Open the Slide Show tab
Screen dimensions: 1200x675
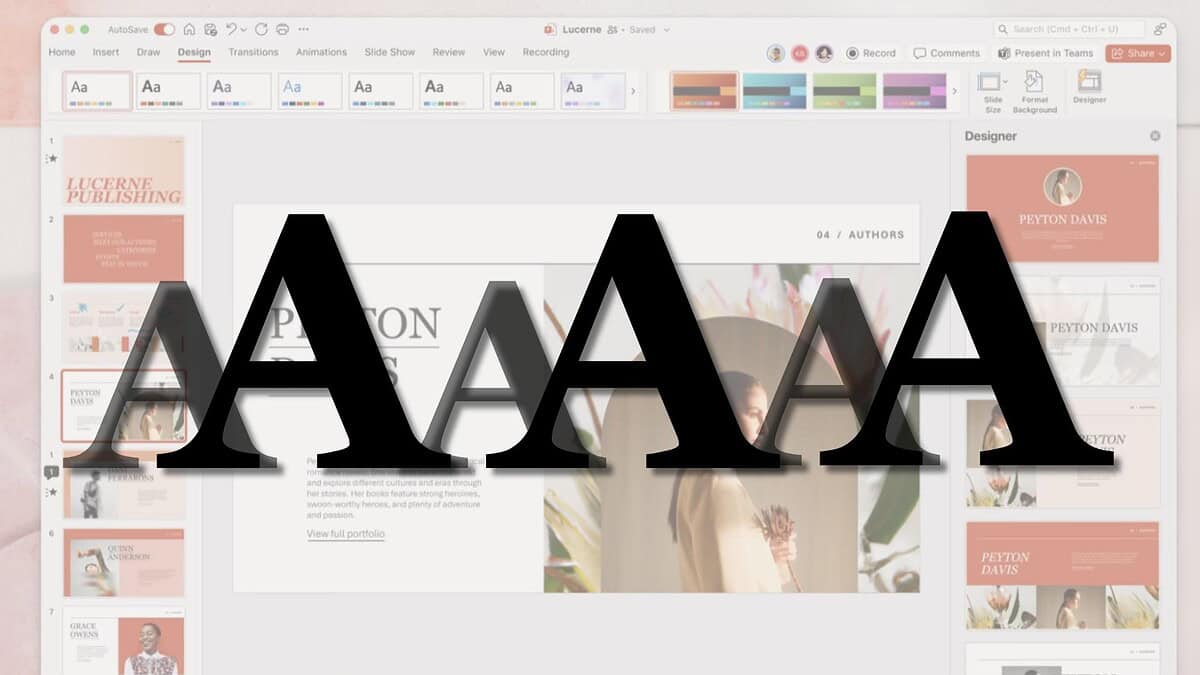pyautogui.click(x=389, y=52)
